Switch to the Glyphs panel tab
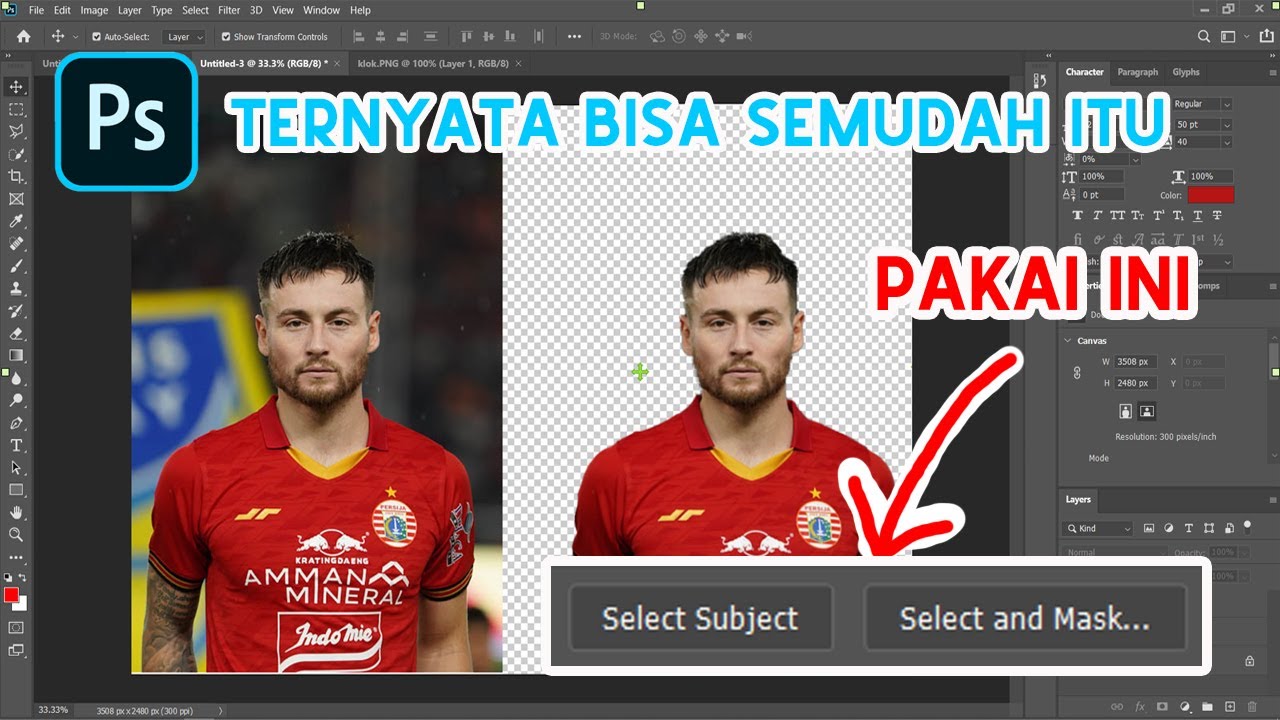The height and width of the screenshot is (720, 1280). [x=1186, y=72]
